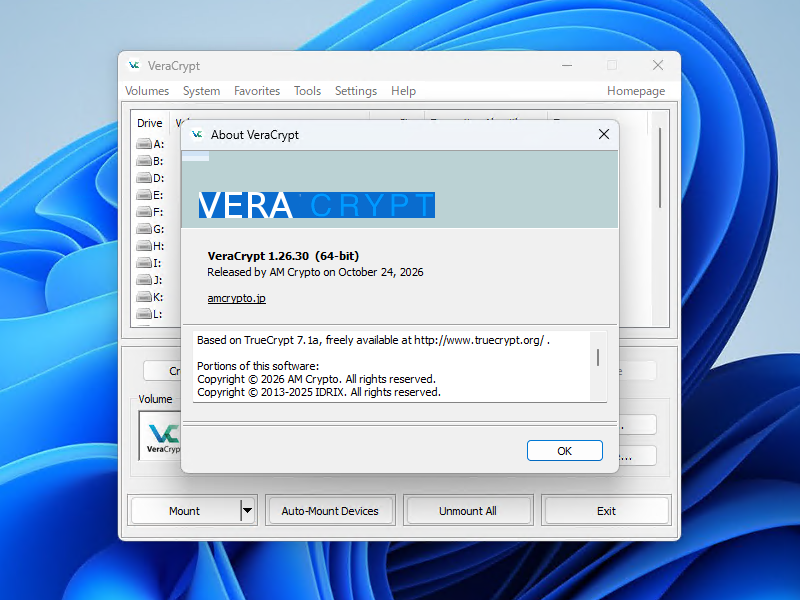Viewport: 800px width, 600px height.
Task: Close the VeraCrypt main window
Action: (658, 65)
